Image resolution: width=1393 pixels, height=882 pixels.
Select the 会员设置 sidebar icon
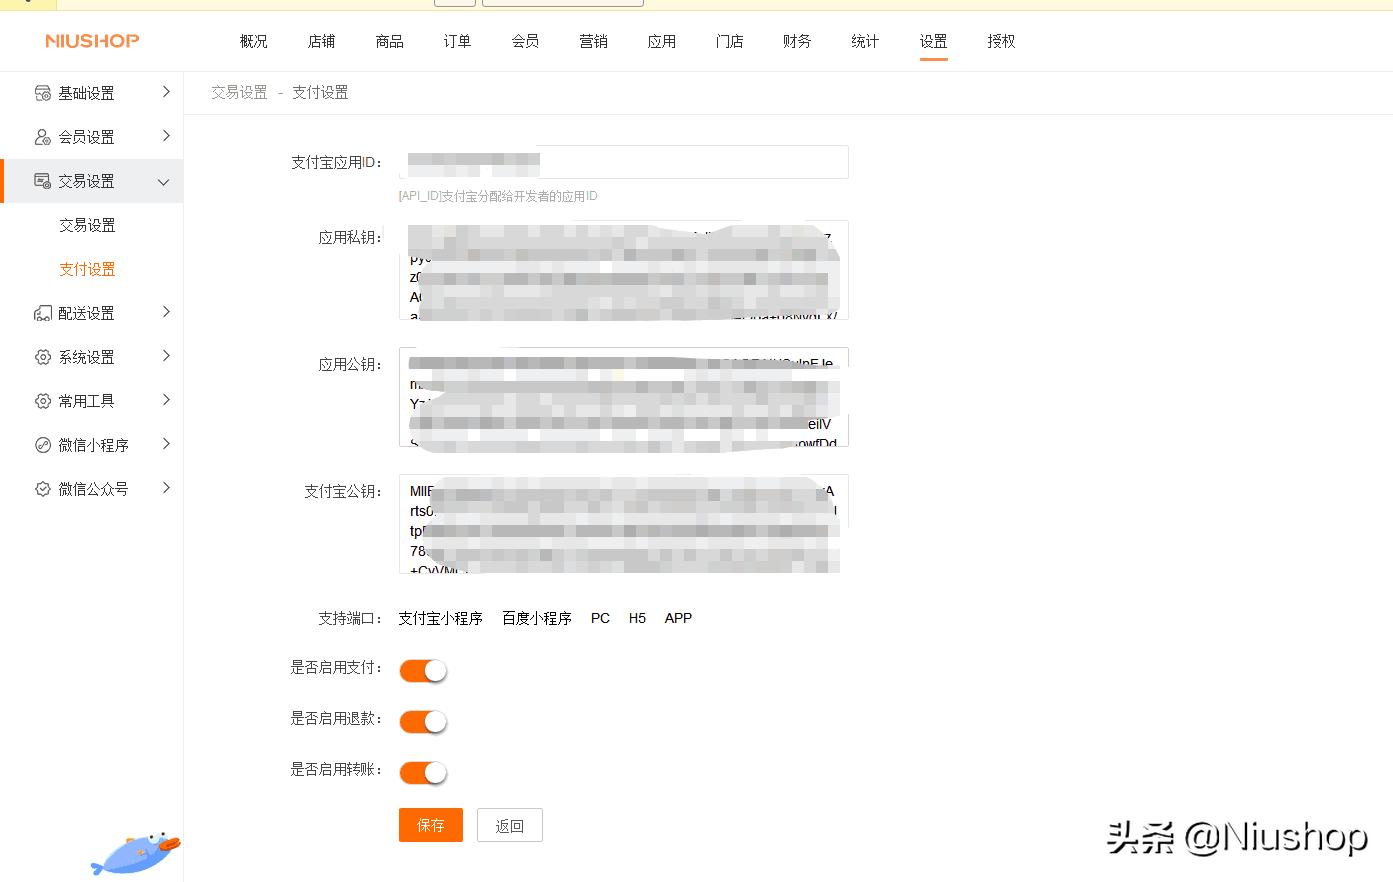pos(42,136)
